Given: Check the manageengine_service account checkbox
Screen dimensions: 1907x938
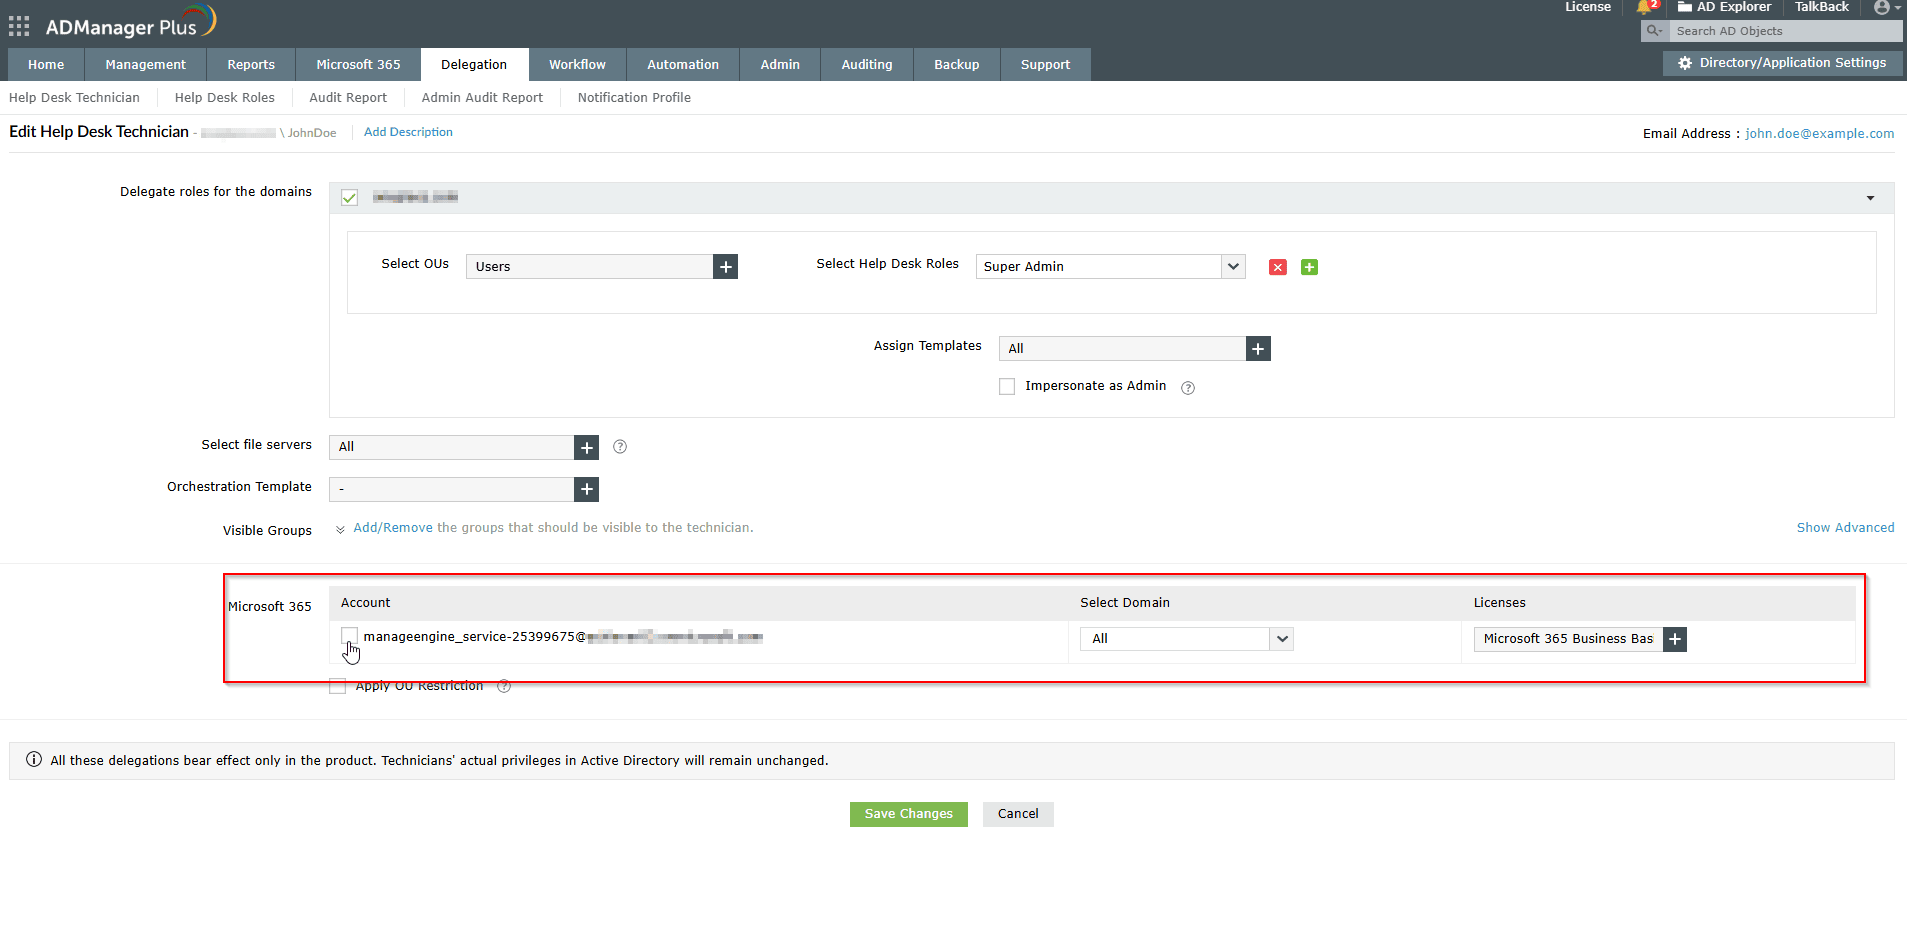Looking at the screenshot, I should tap(349, 636).
